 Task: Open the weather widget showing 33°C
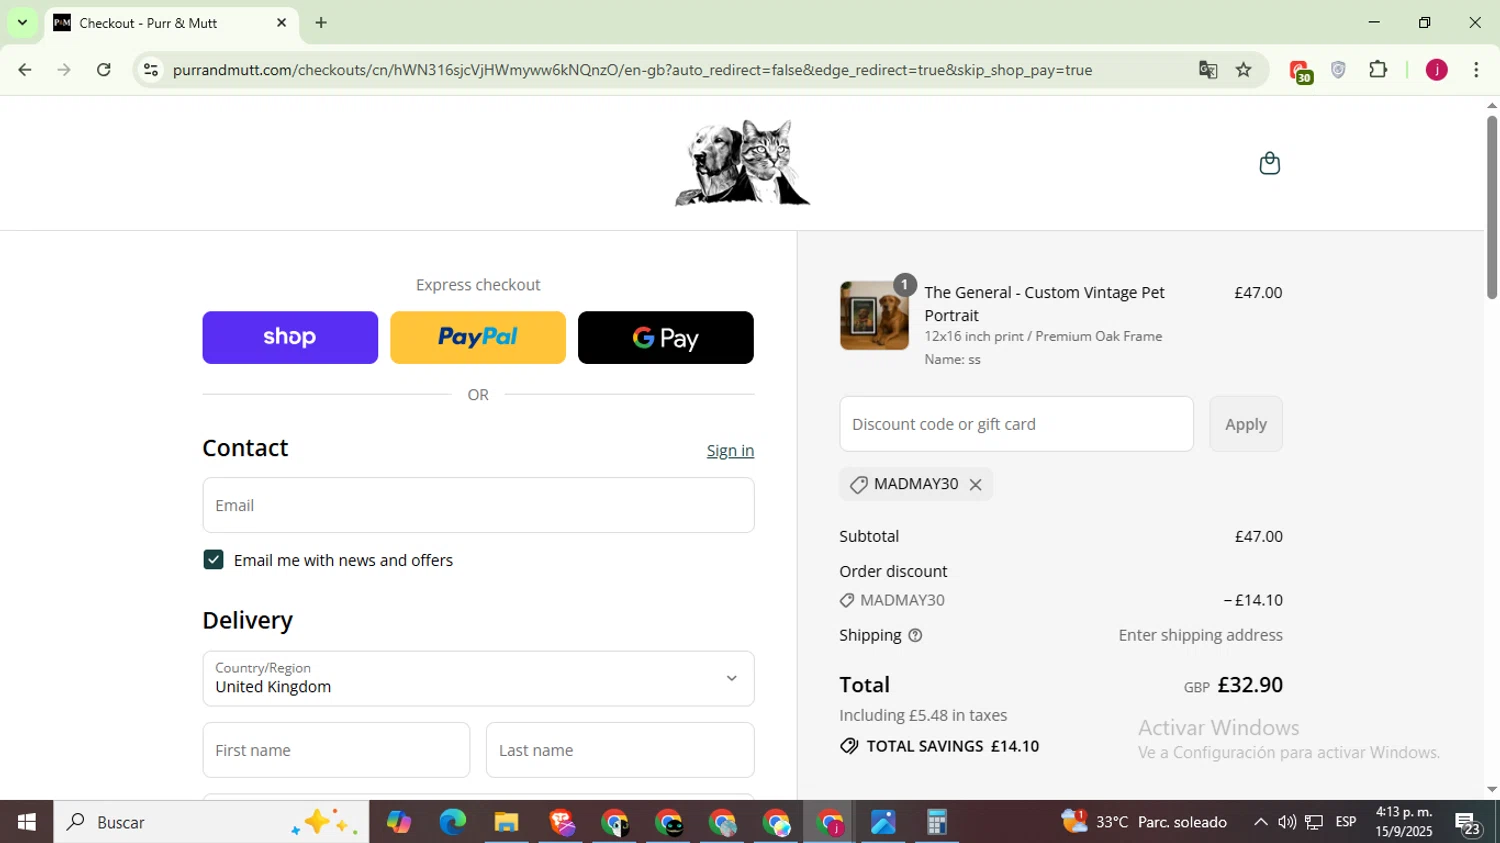click(1144, 822)
